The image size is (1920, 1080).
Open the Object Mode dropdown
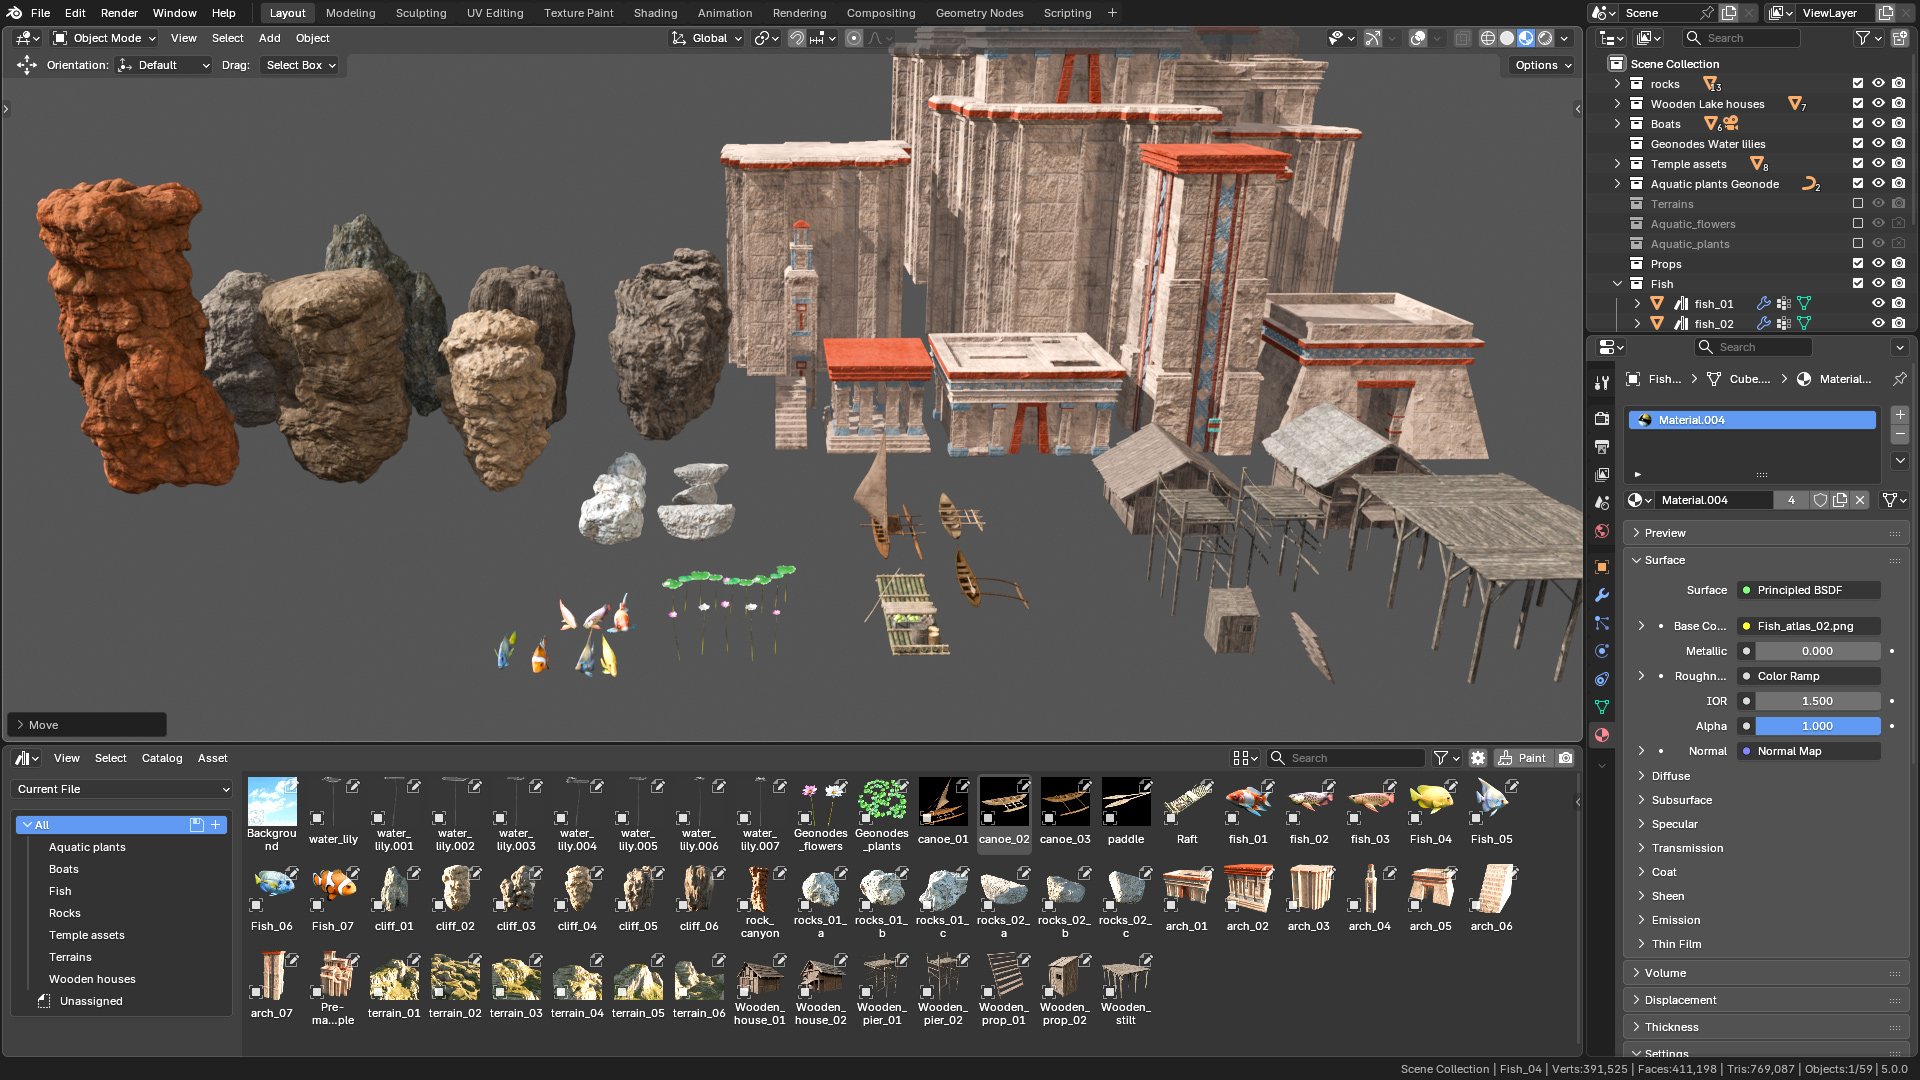[x=105, y=38]
